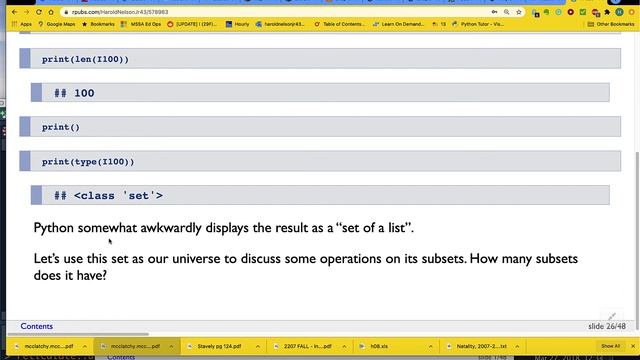Viewport: 640px width, 360px height.
Task: Expand options for first mcclatchy pdf download
Action: [x=85, y=346]
